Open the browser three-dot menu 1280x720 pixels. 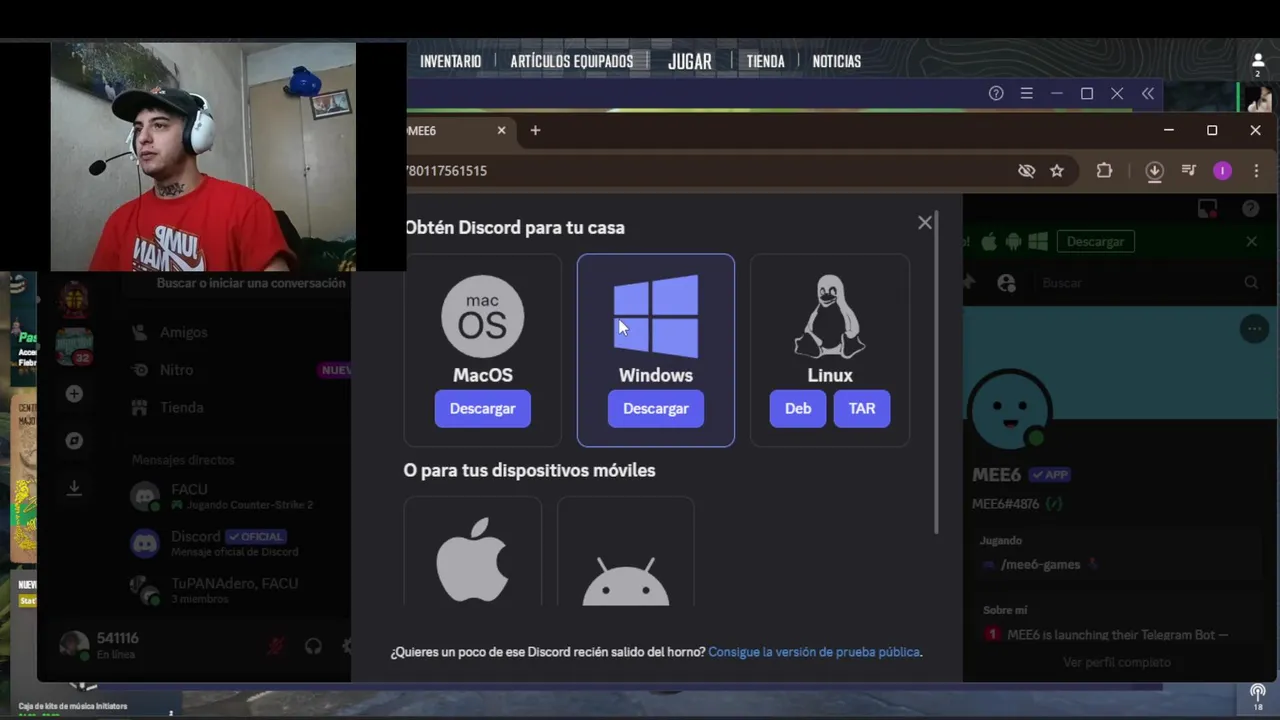(x=1256, y=171)
